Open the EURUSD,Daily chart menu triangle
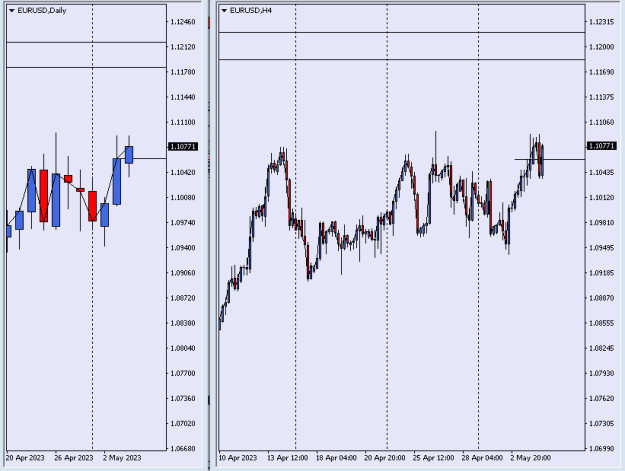 [12, 11]
